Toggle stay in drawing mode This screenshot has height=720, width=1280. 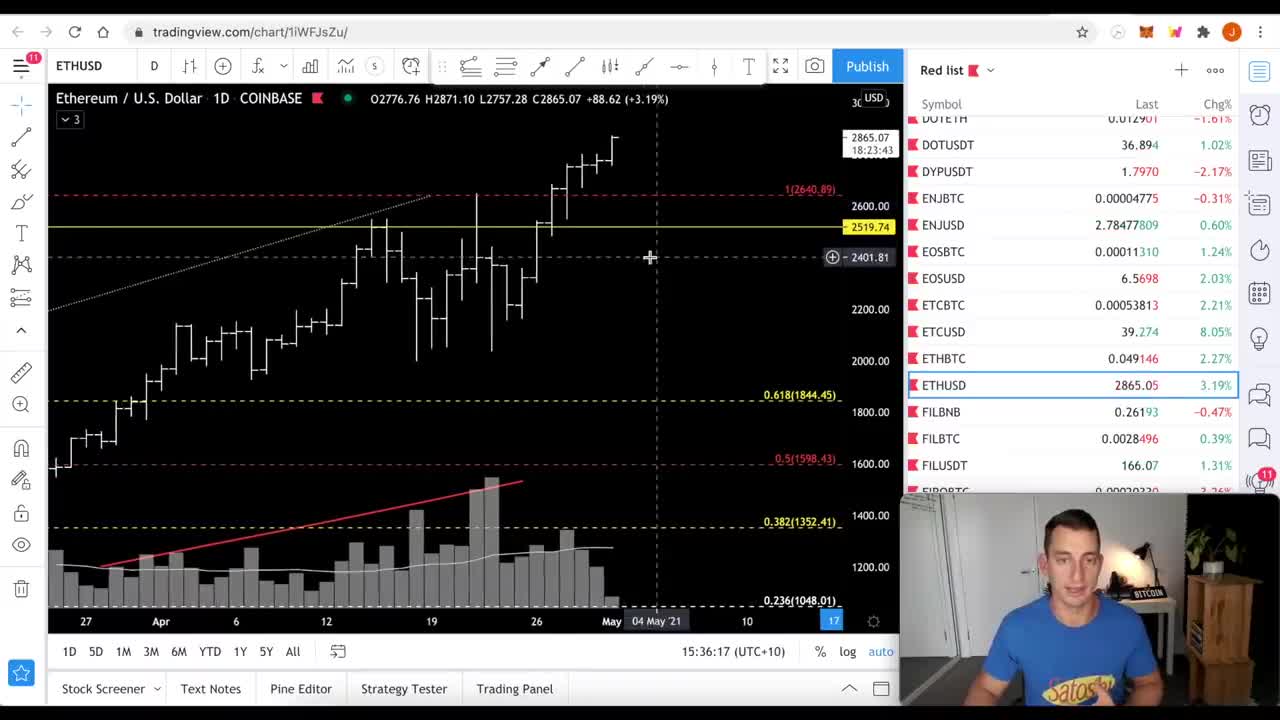pyautogui.click(x=21, y=481)
